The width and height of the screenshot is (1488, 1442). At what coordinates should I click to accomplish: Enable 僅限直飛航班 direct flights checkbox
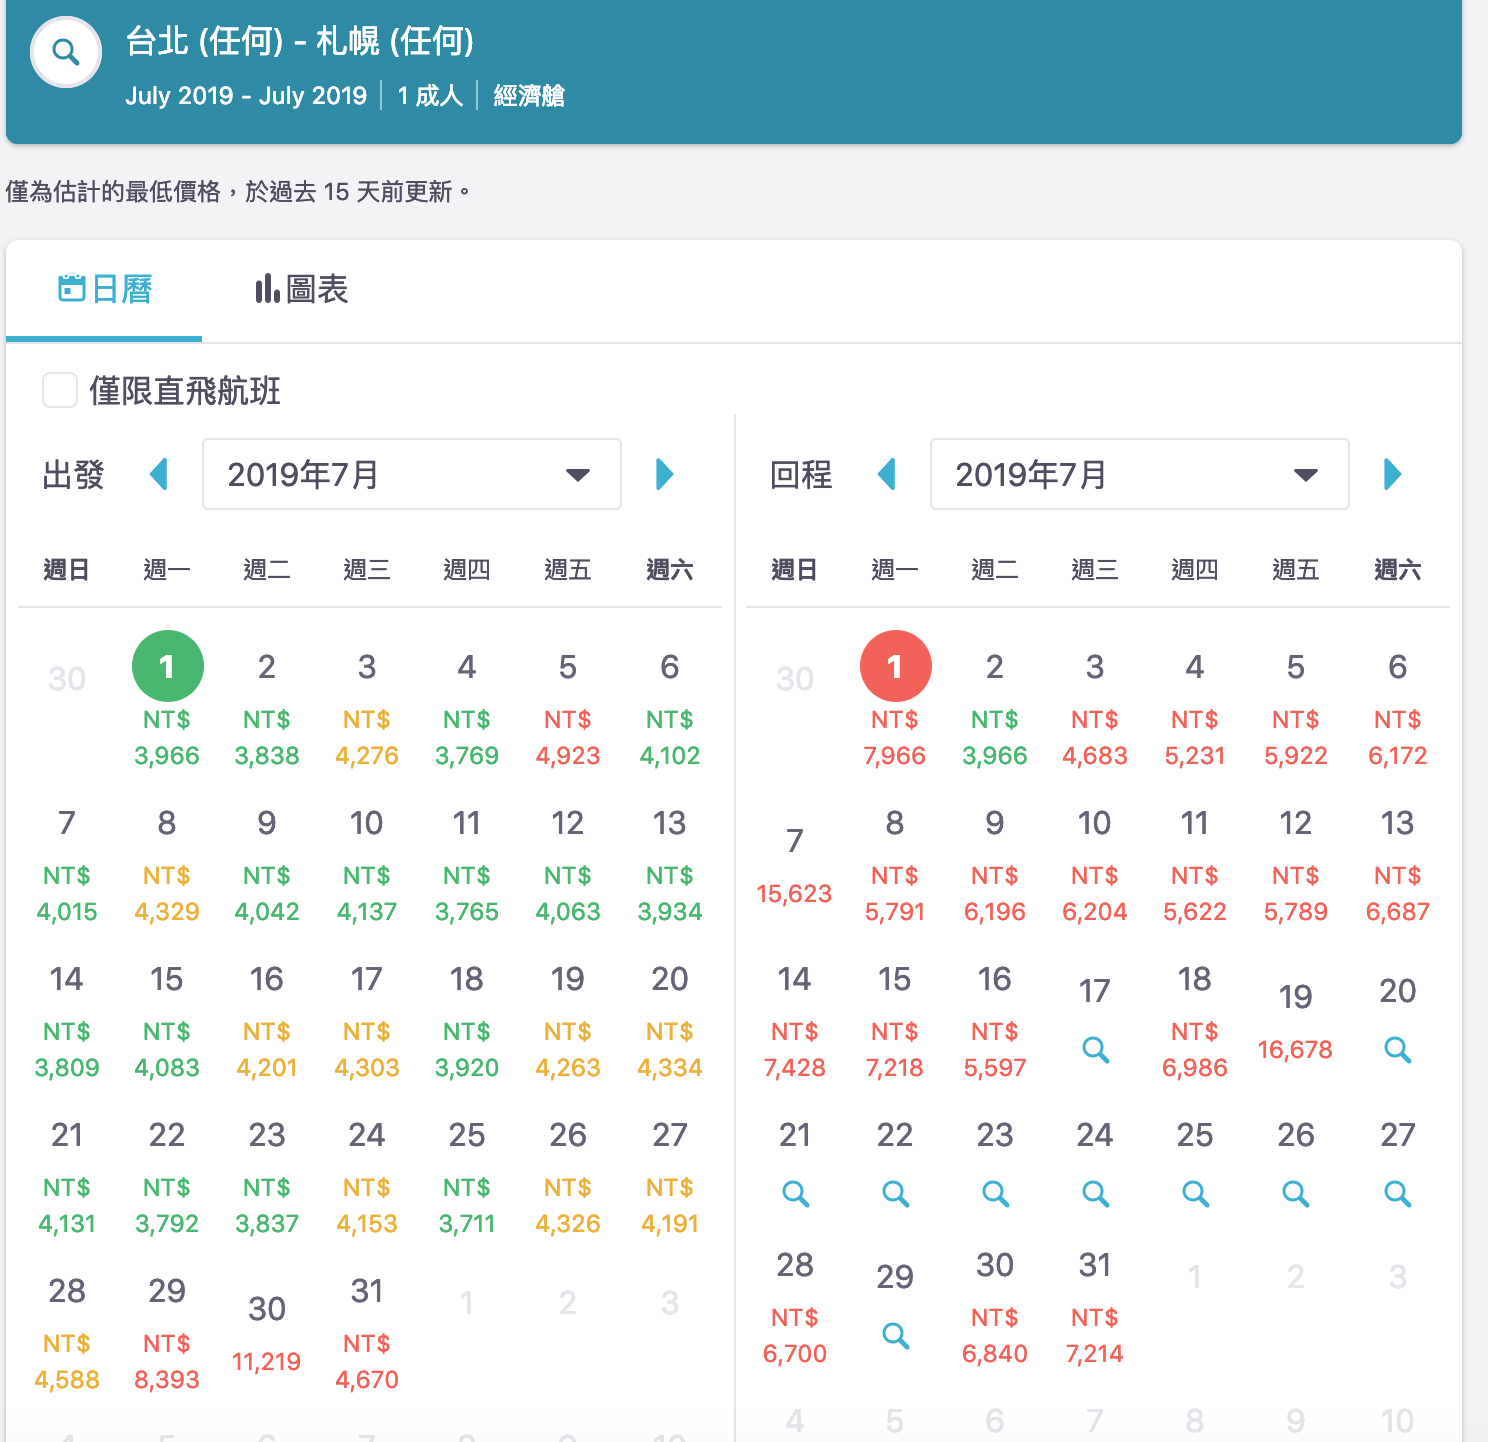pos(60,390)
